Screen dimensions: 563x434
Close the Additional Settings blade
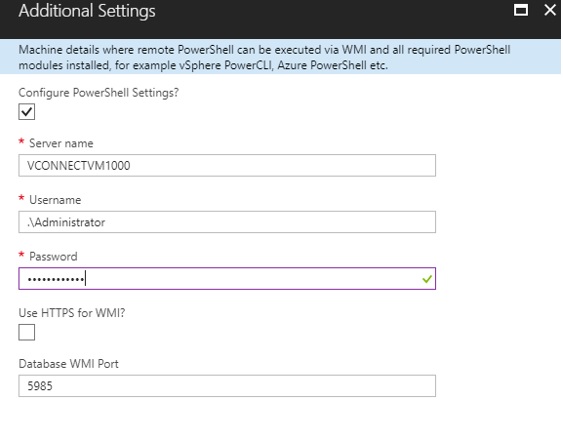tap(550, 10)
